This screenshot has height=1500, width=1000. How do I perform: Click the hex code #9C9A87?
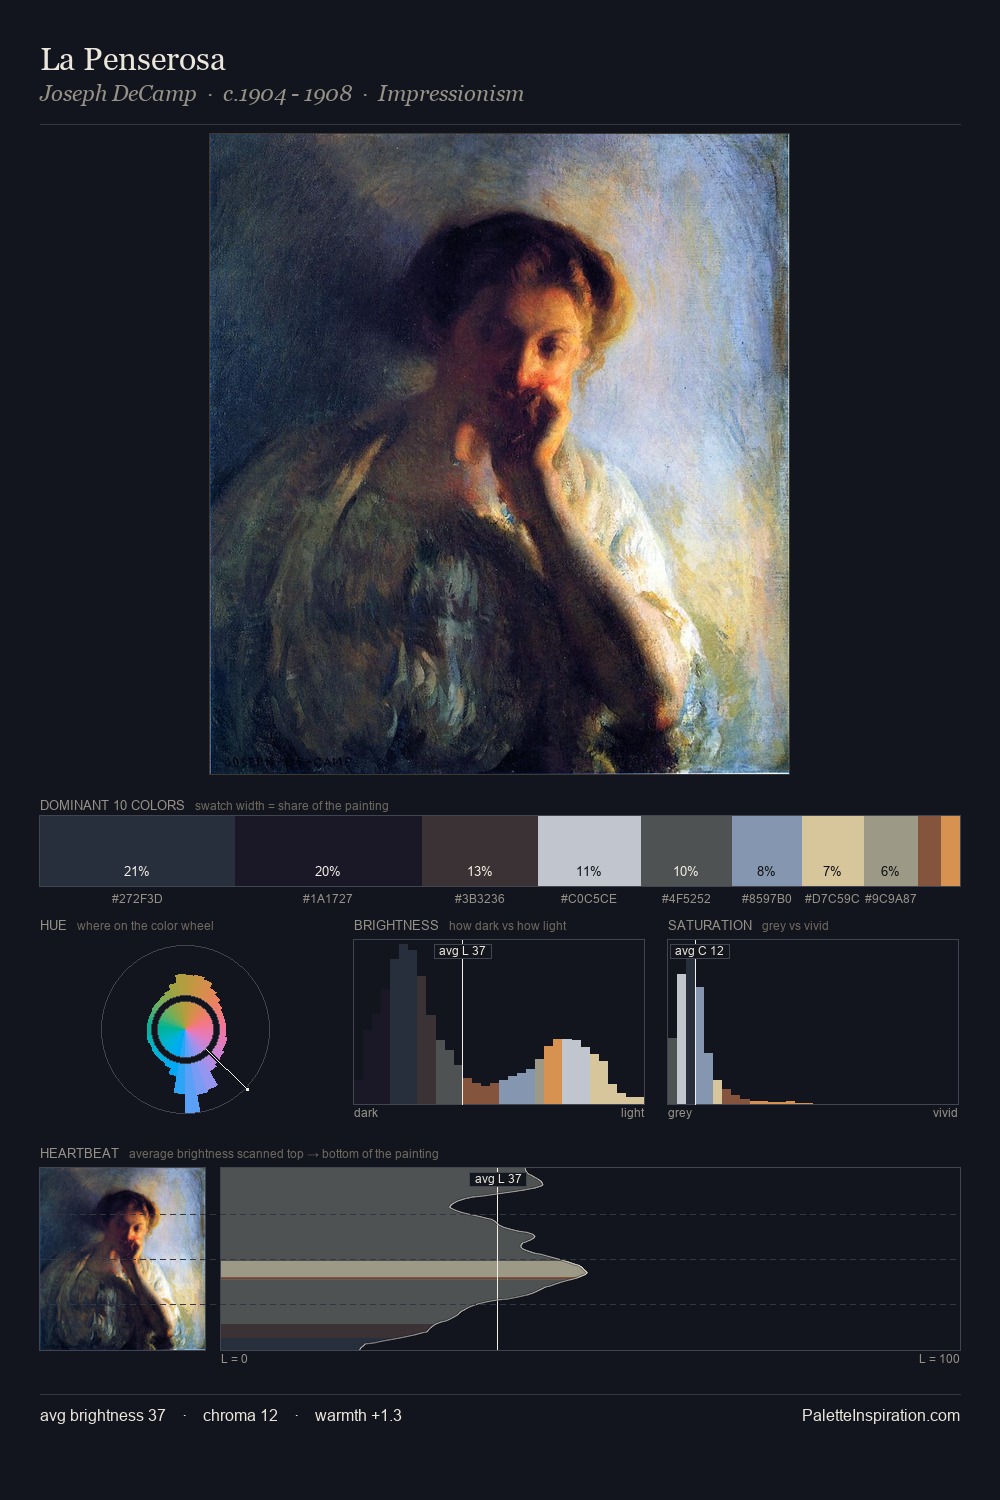pos(891,899)
